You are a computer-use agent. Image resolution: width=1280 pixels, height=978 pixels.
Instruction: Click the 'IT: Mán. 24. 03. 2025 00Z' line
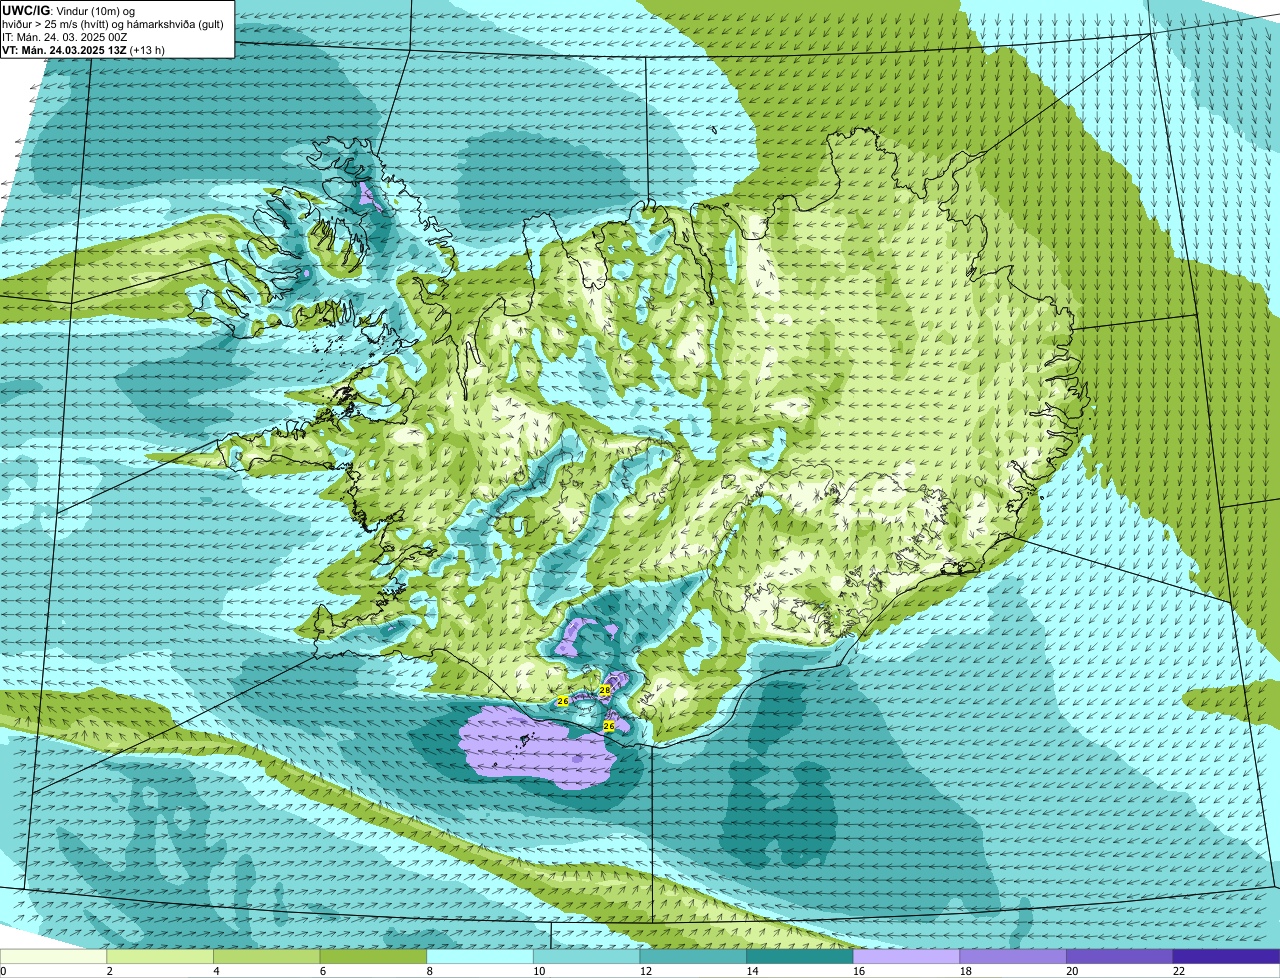[x=65, y=37]
